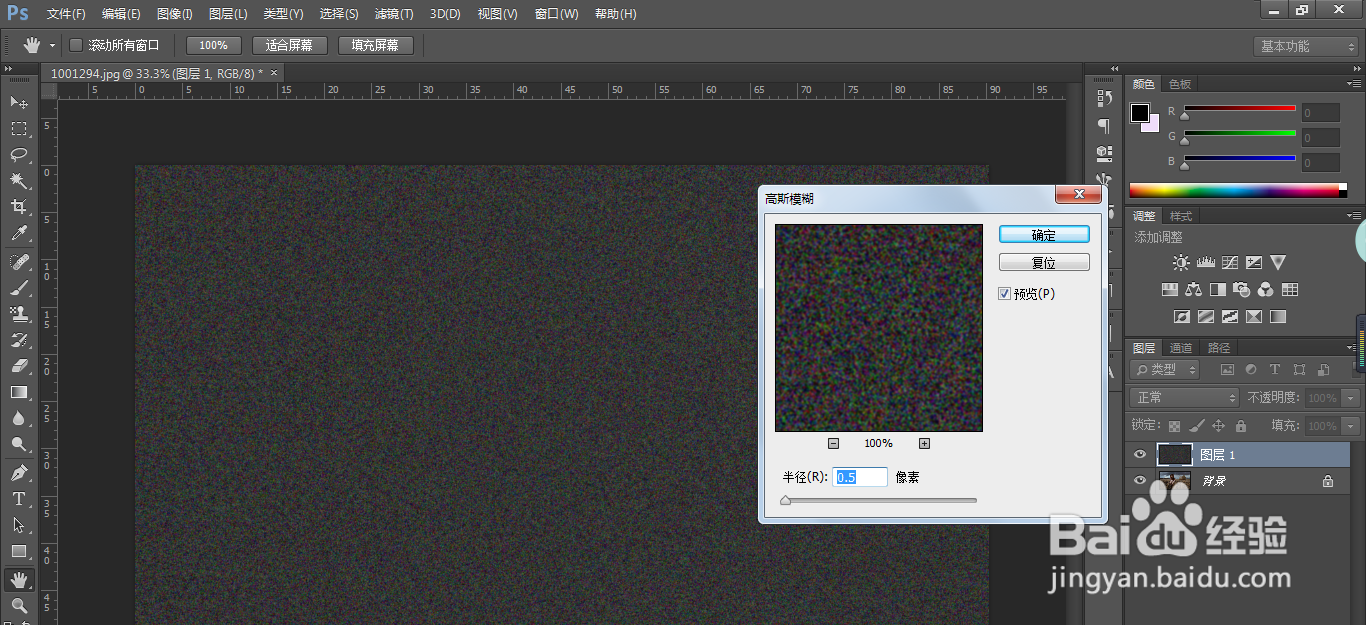
Task: Zoom out preview with minus button
Action: click(833, 444)
